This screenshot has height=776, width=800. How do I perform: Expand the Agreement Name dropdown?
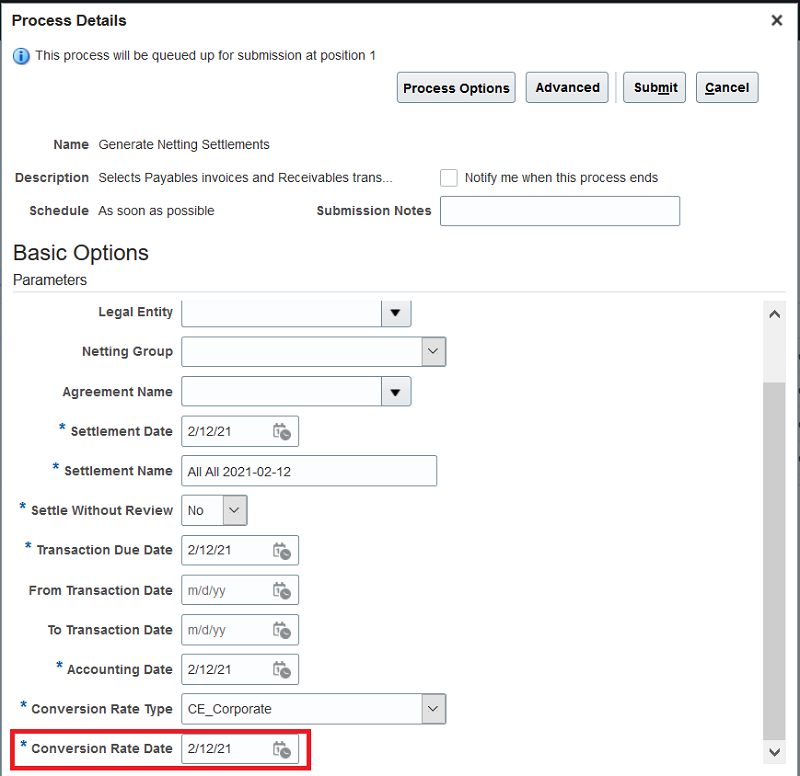(x=396, y=392)
